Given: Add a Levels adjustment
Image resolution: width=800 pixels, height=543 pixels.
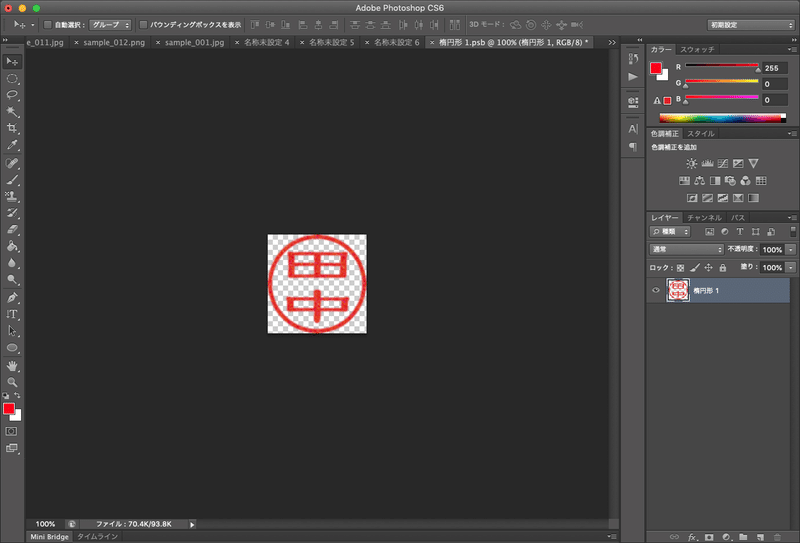Looking at the screenshot, I should pos(707,163).
